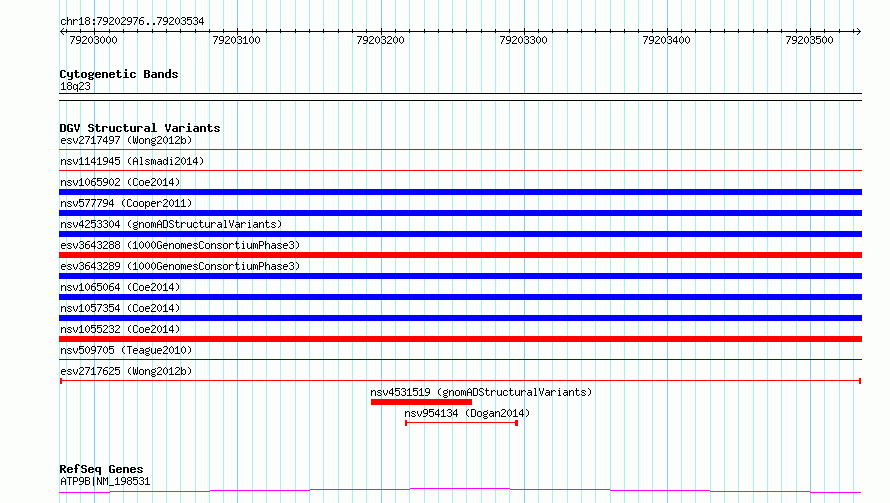This screenshot has width=890, height=503.
Task: Click the thin red line under nsv1141945
Action: (x=460, y=170)
